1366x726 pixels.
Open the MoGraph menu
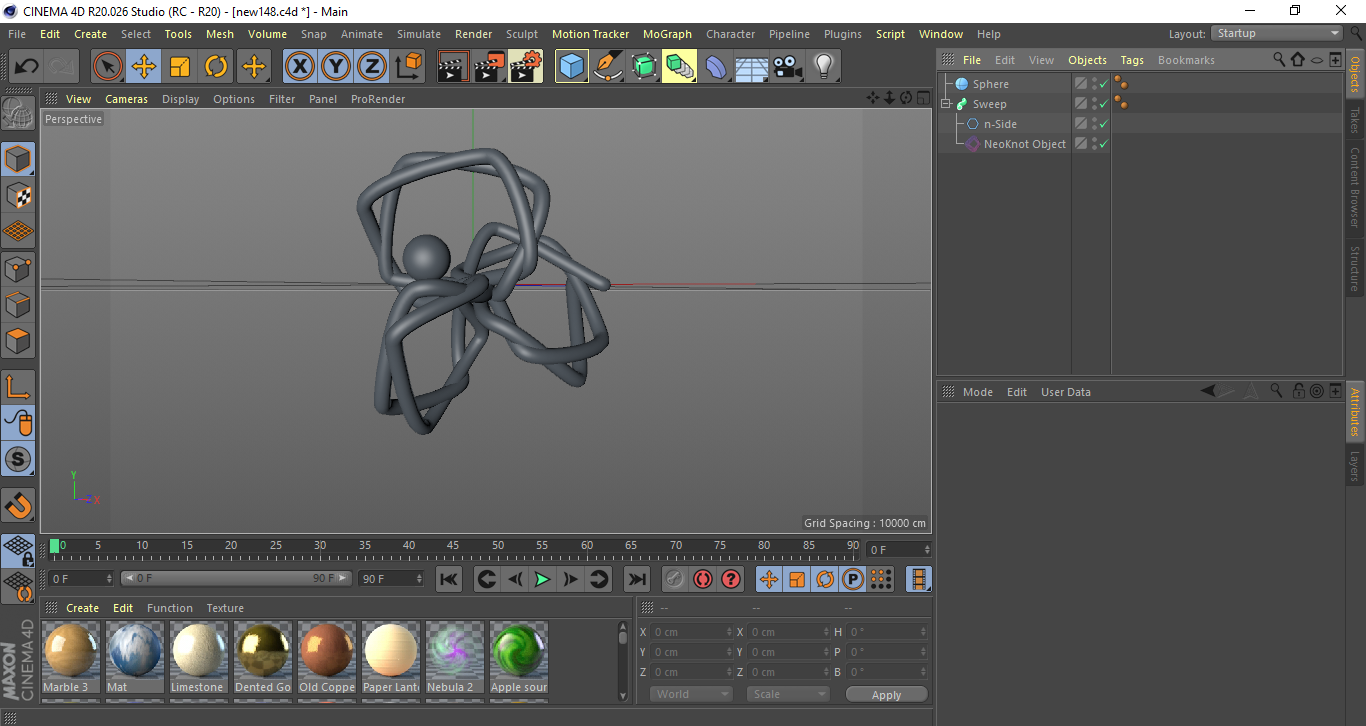[667, 34]
